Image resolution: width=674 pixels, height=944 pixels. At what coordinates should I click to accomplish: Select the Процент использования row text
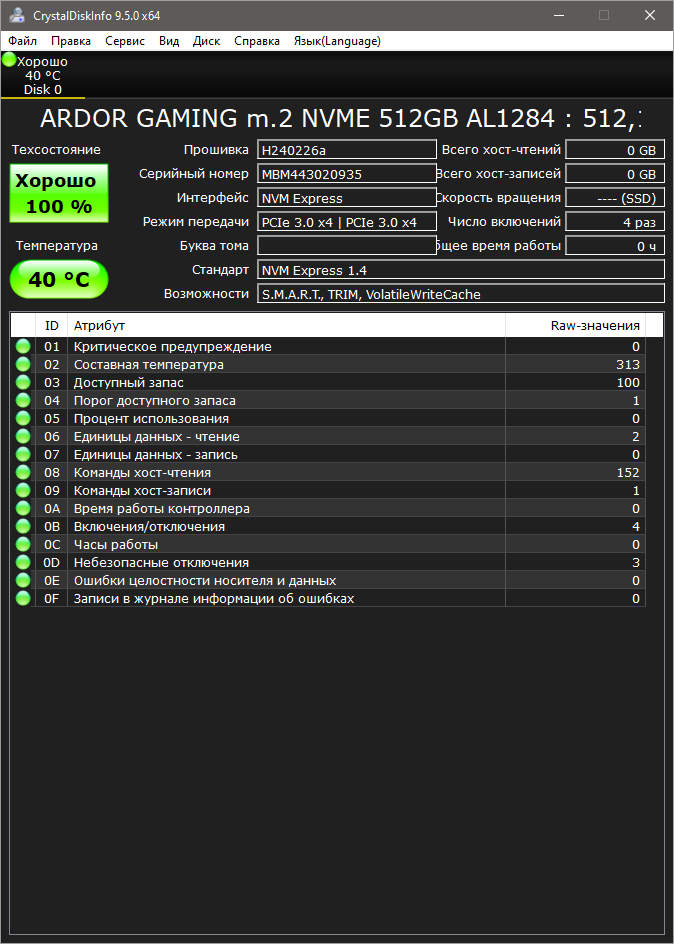(151, 419)
